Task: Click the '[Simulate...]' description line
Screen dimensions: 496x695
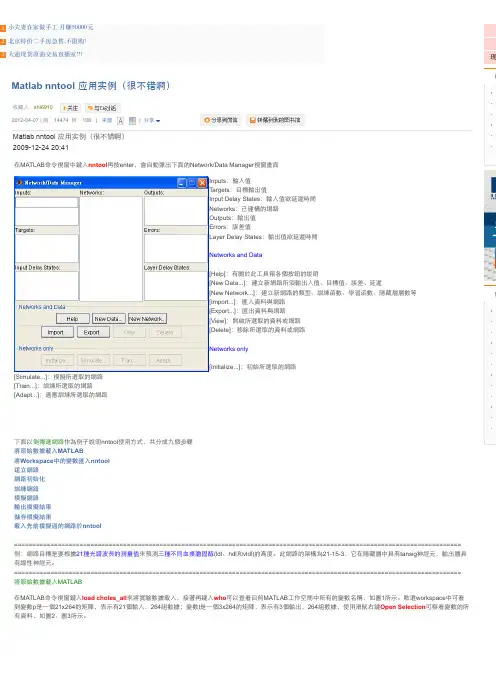Action: [59, 377]
